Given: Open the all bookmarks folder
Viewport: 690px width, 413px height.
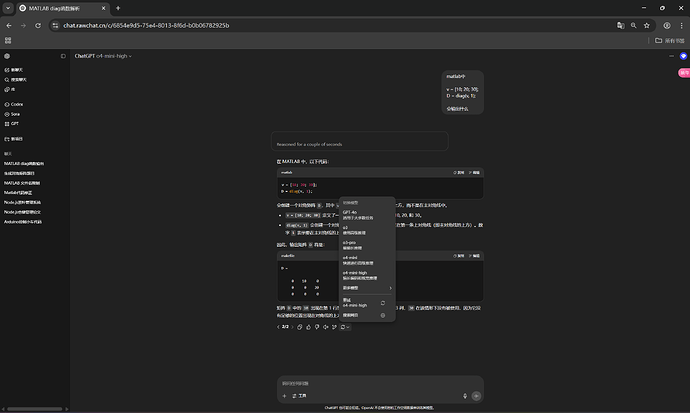Looking at the screenshot, I should coord(670,40).
